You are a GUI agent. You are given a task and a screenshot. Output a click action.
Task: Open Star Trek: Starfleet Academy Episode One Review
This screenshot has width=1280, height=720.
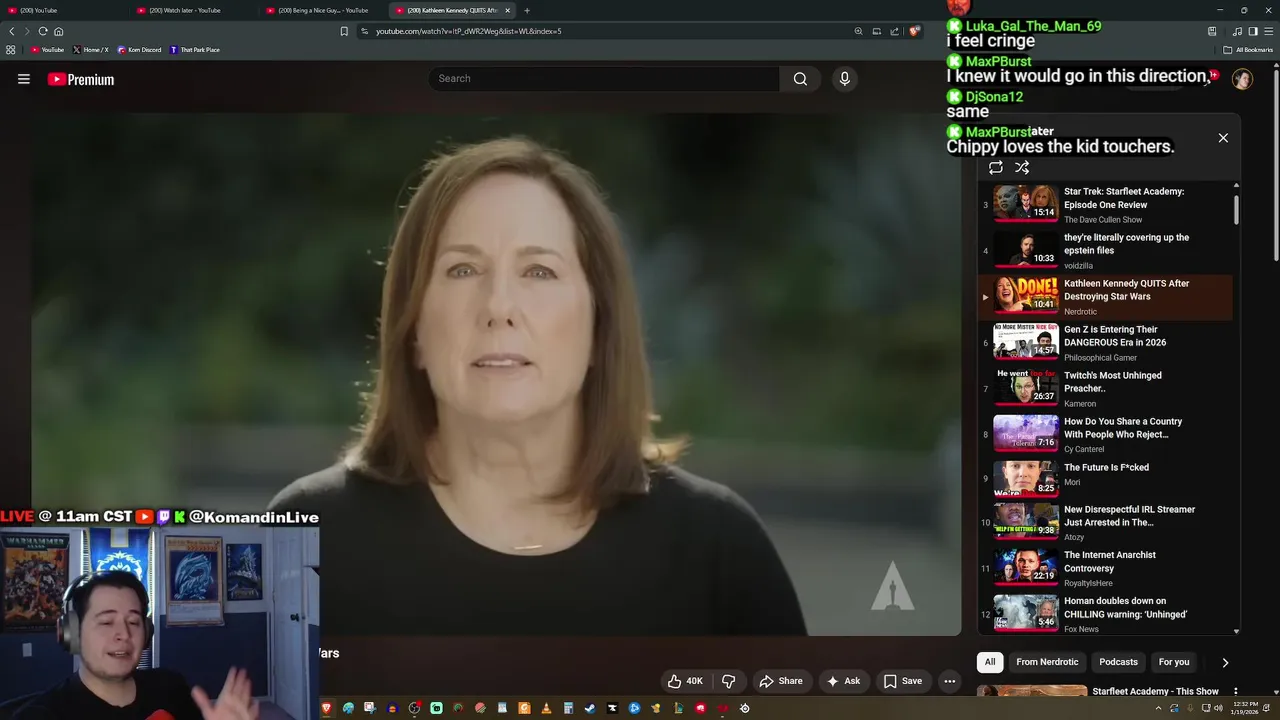[x=1105, y=205]
